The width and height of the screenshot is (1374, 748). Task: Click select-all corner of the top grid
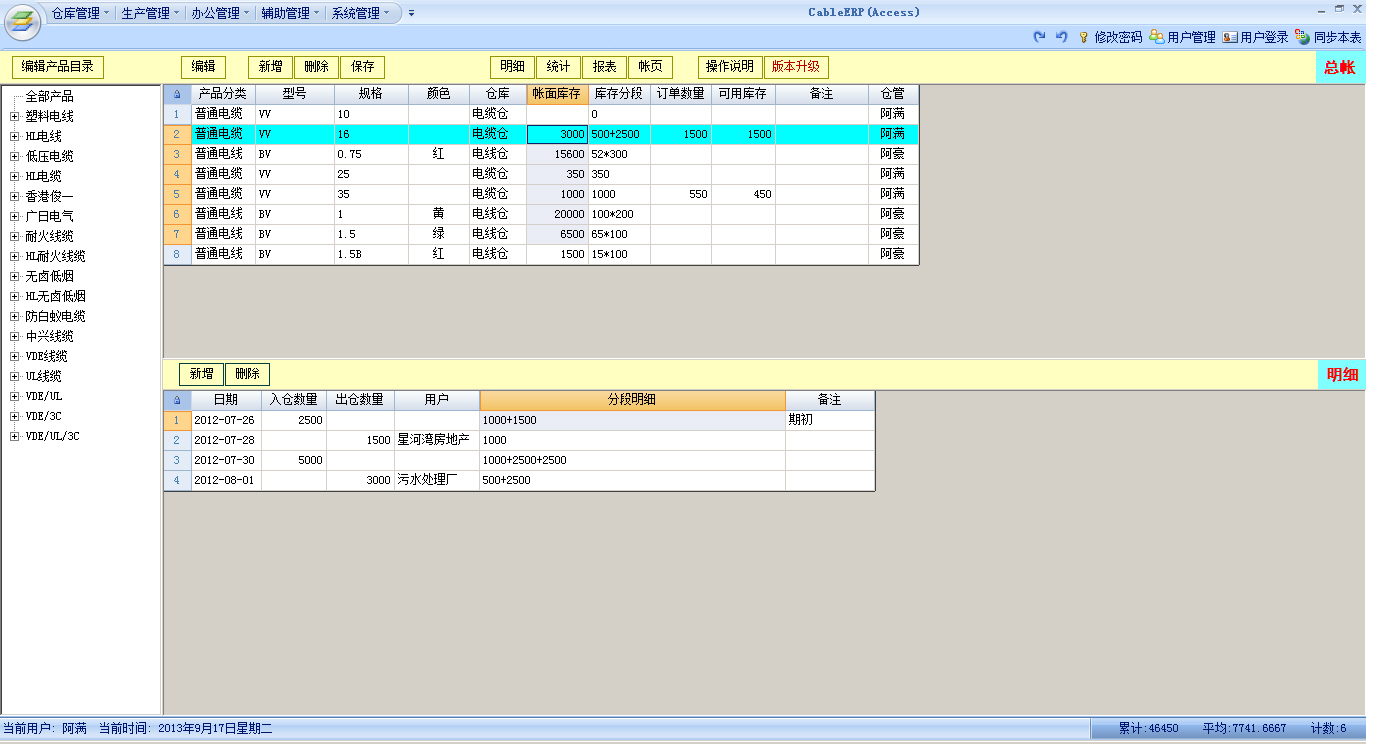[177, 94]
